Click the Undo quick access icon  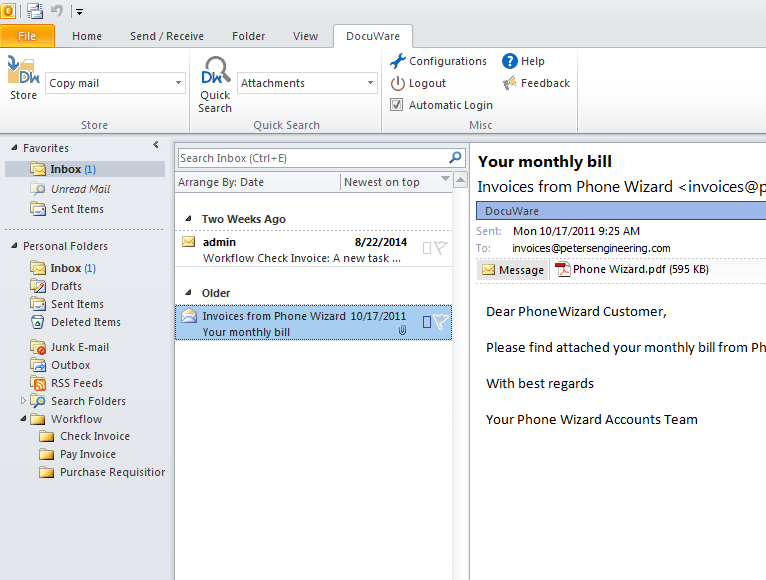click(x=57, y=10)
